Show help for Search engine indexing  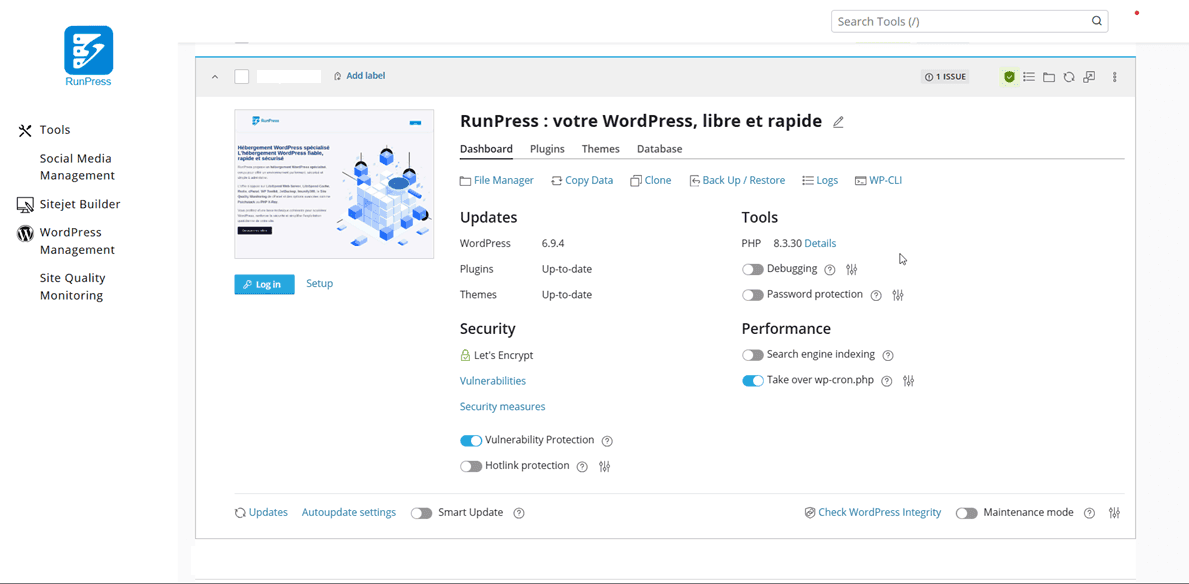coord(888,355)
